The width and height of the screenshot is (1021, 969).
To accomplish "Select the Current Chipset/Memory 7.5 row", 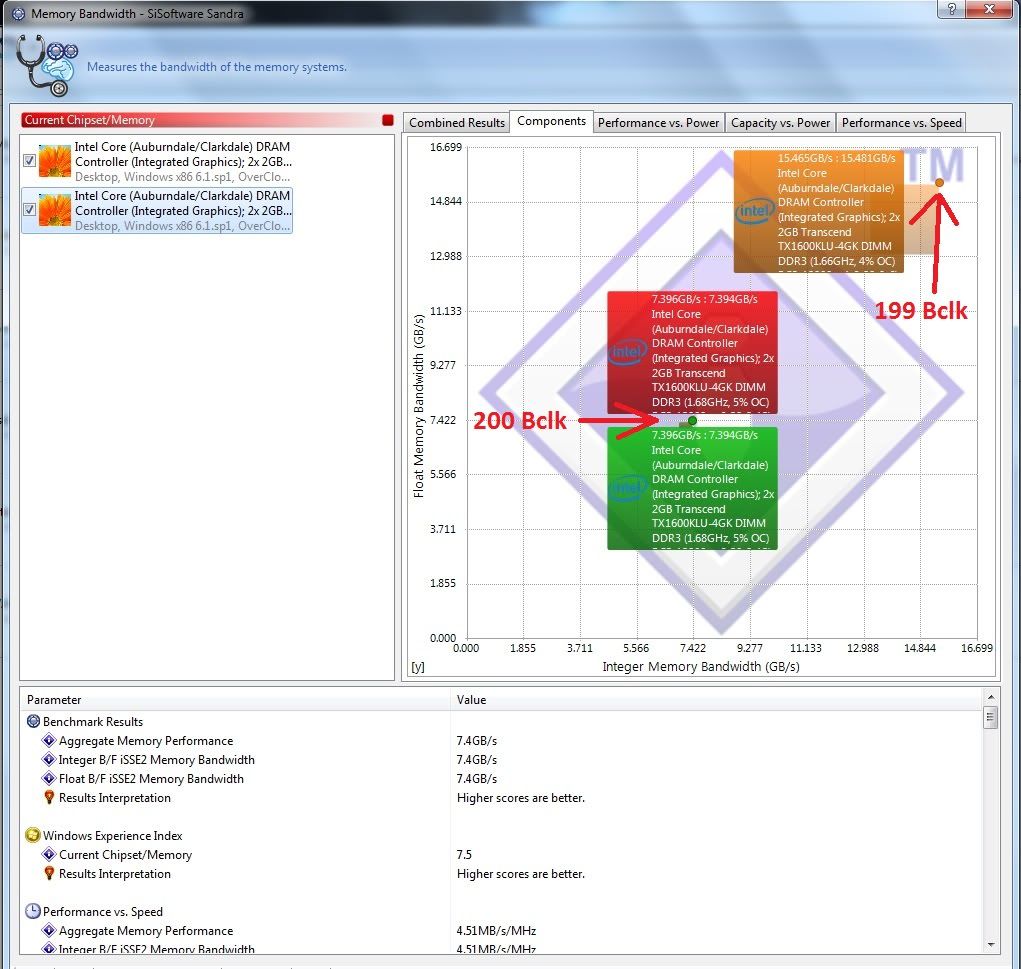I will point(501,854).
